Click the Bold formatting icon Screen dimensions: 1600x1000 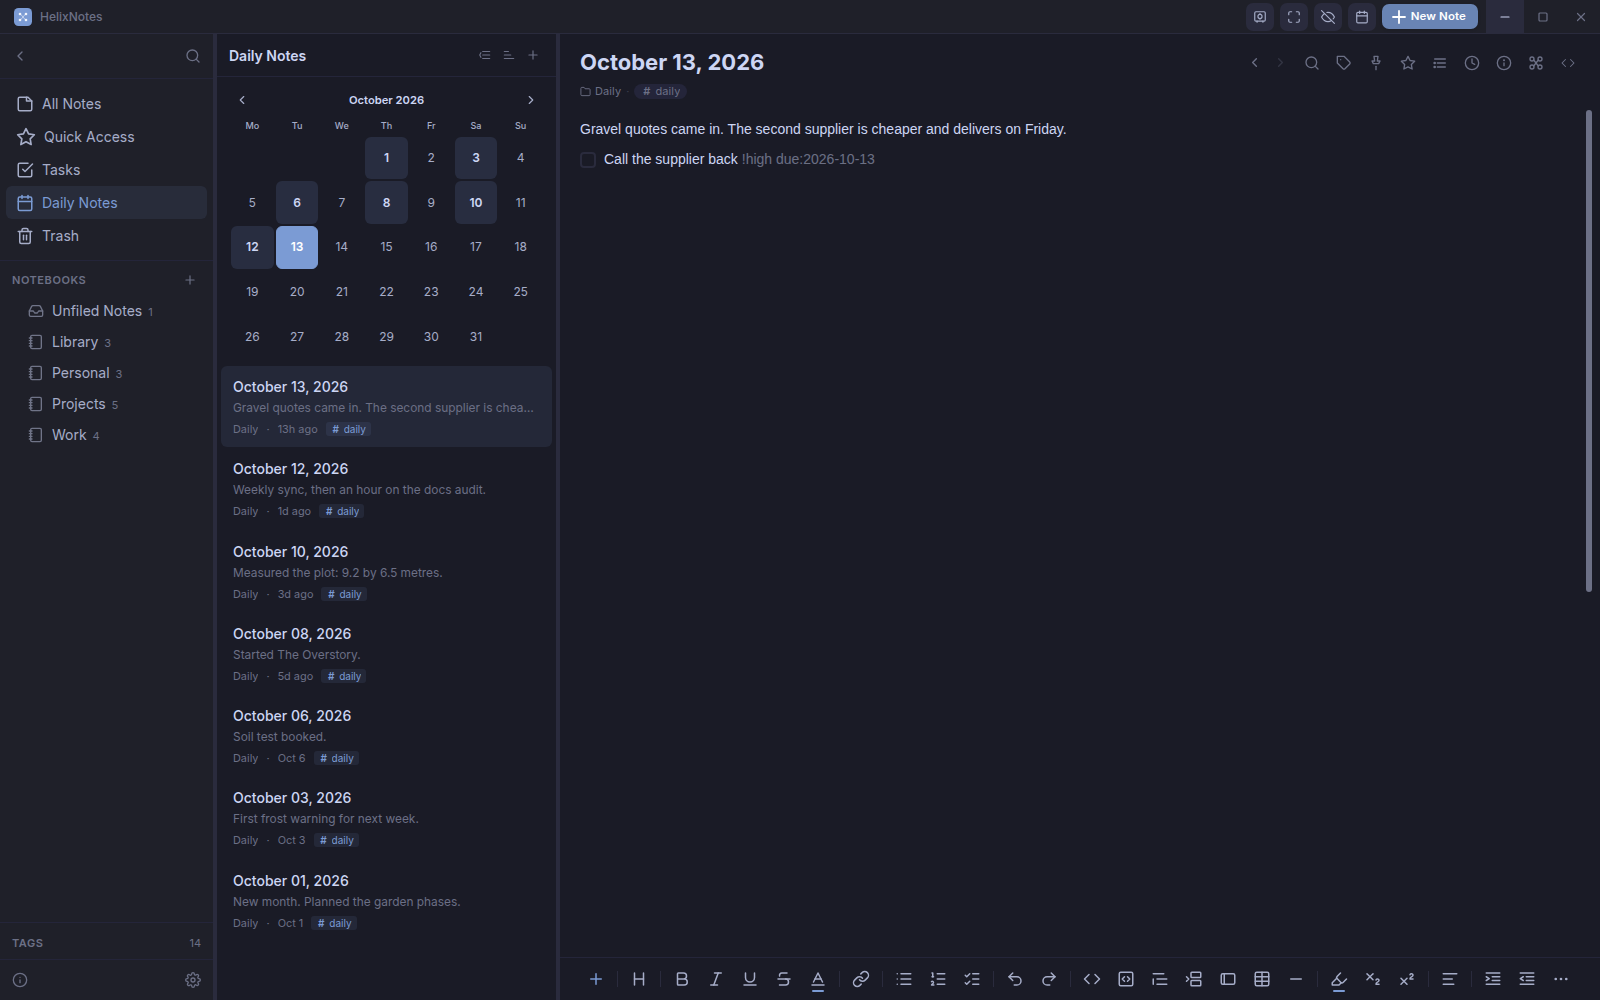click(x=682, y=979)
